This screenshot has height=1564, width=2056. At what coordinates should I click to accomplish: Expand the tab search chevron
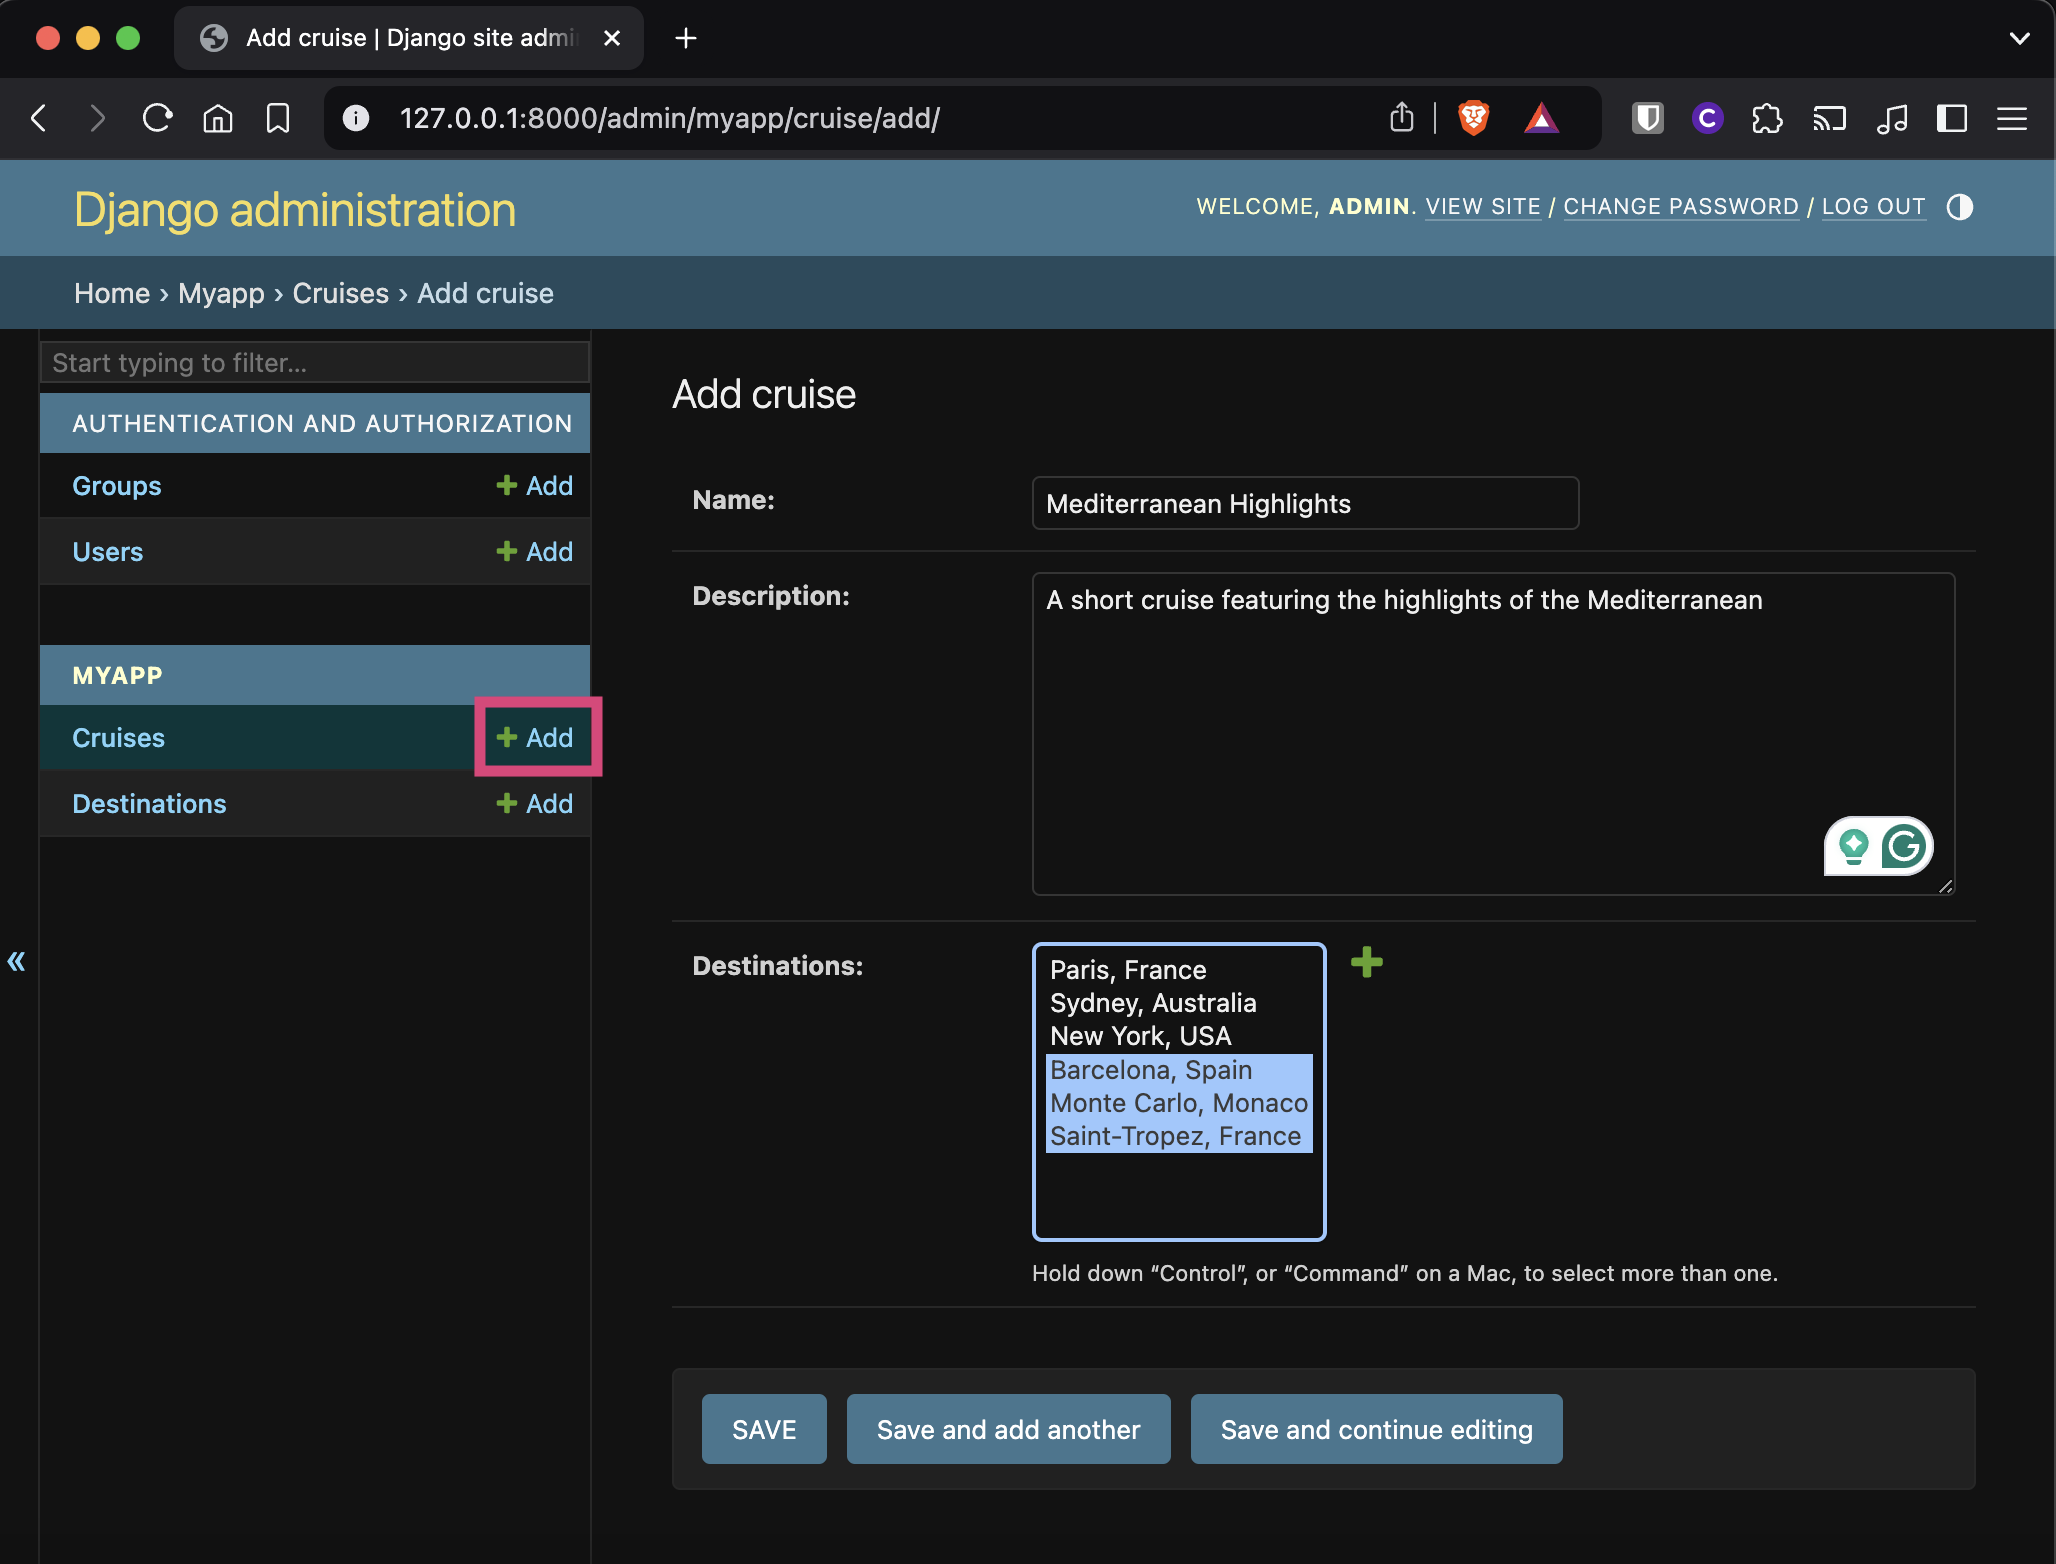click(x=2019, y=38)
